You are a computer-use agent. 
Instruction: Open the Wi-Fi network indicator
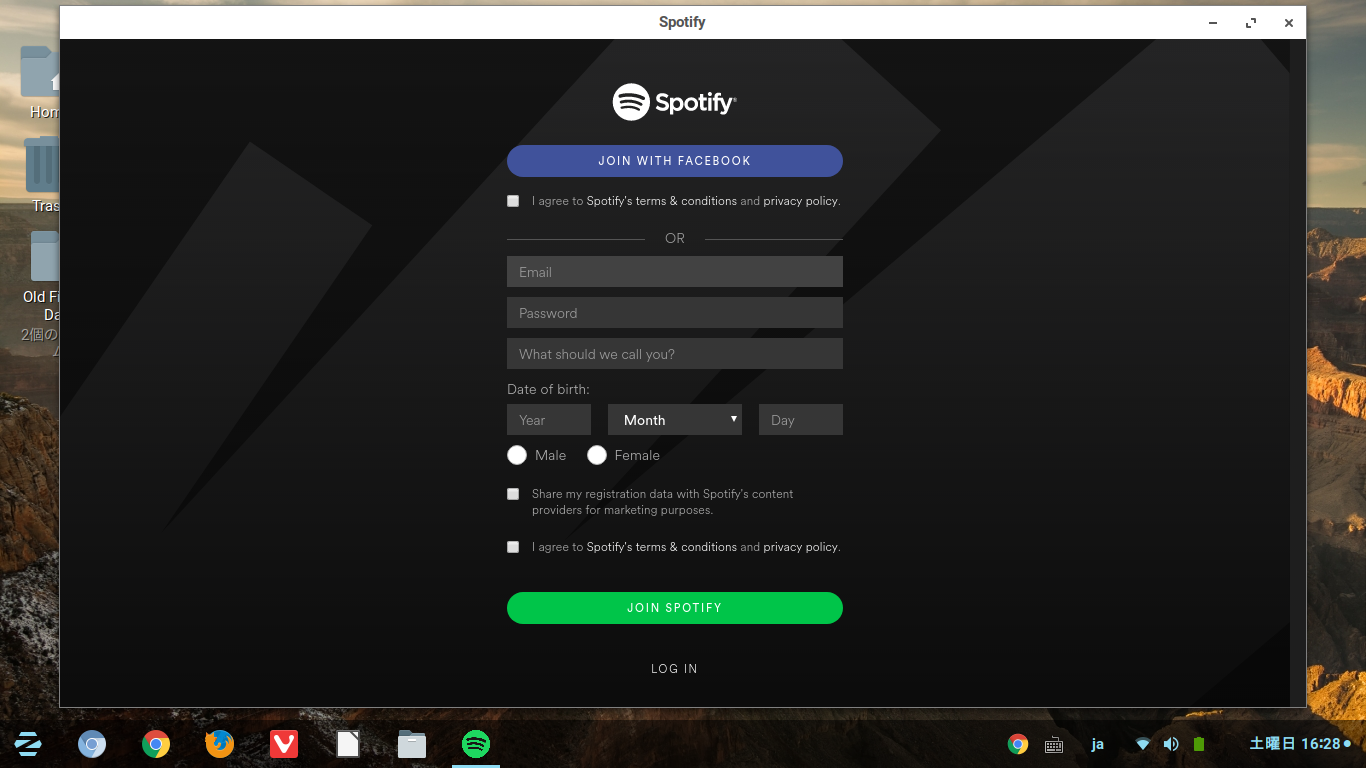[x=1143, y=744]
